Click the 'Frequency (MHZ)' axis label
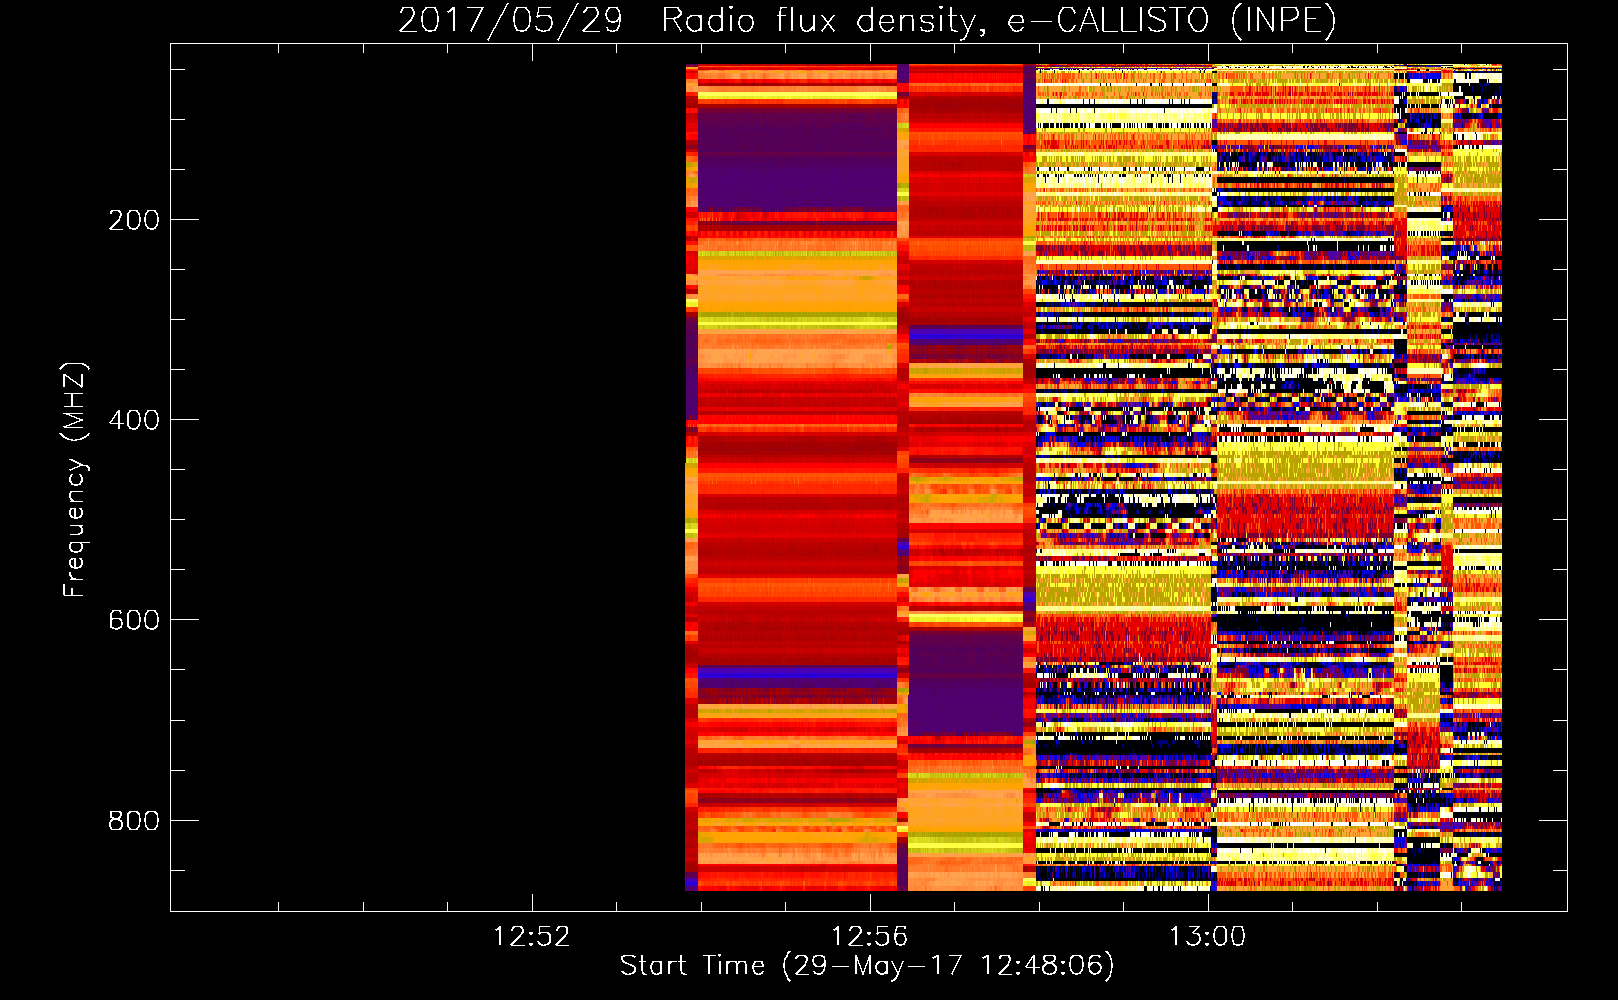Image resolution: width=1618 pixels, height=1000 pixels. coord(74,480)
